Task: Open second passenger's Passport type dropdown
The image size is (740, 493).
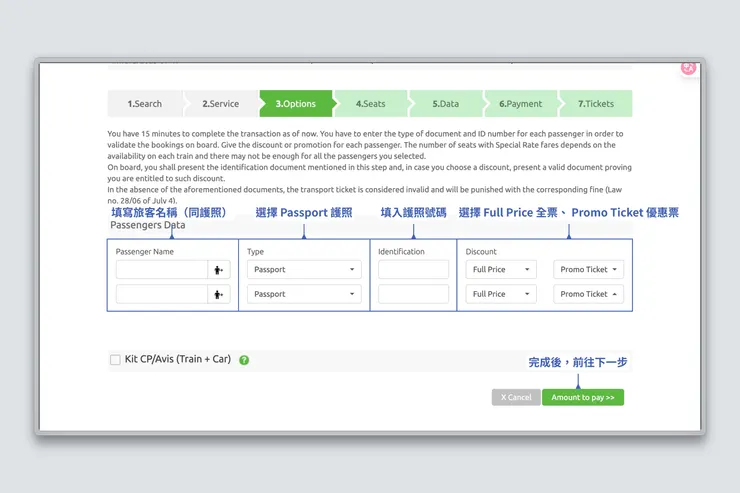Action: pos(304,294)
